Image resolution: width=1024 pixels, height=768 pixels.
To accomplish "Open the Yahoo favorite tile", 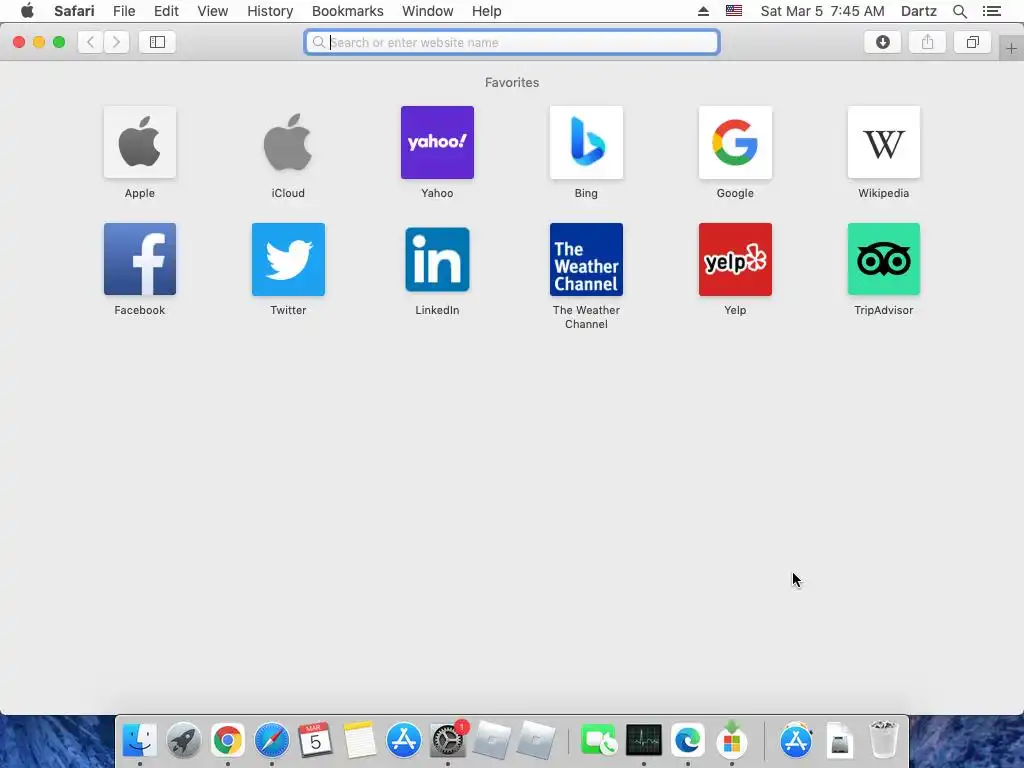I will click(x=437, y=142).
